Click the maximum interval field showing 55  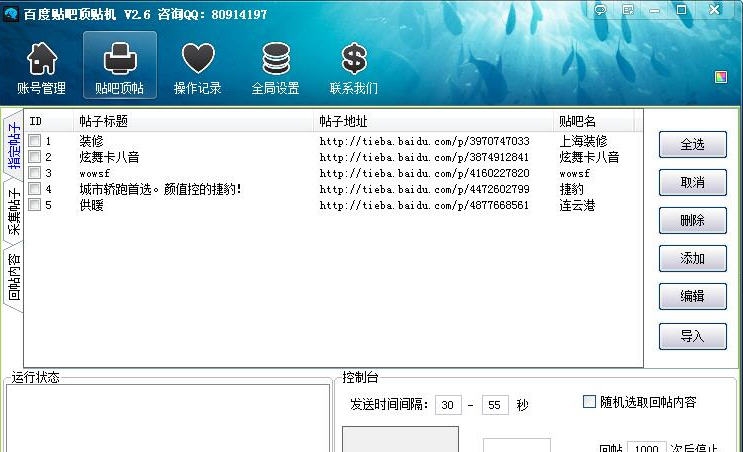(495, 405)
